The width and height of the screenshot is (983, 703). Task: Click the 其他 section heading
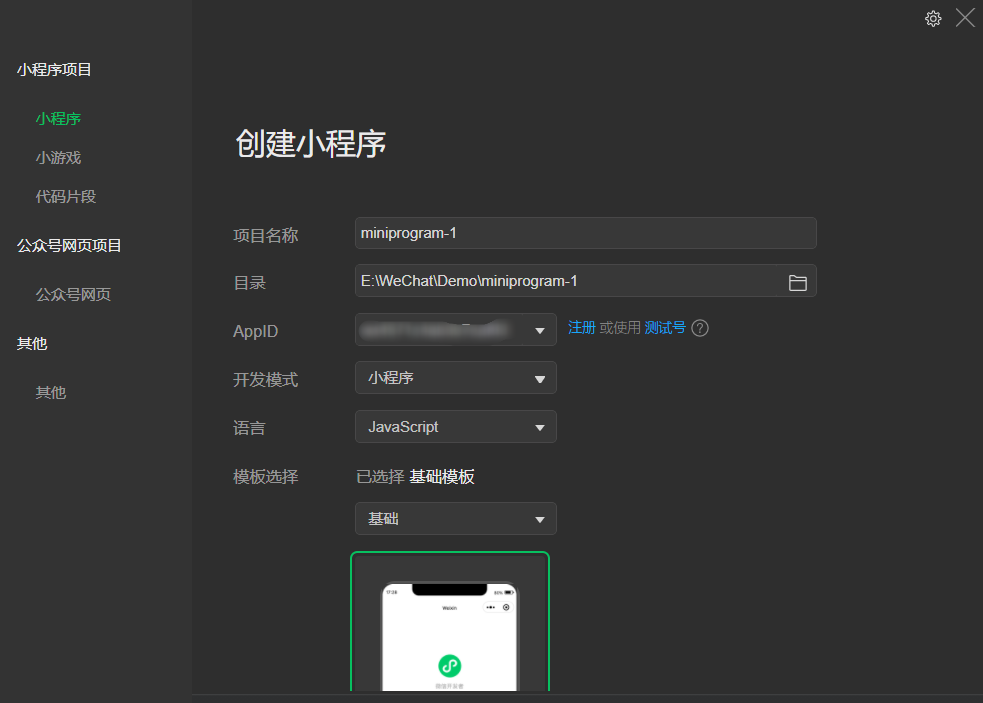(32, 343)
